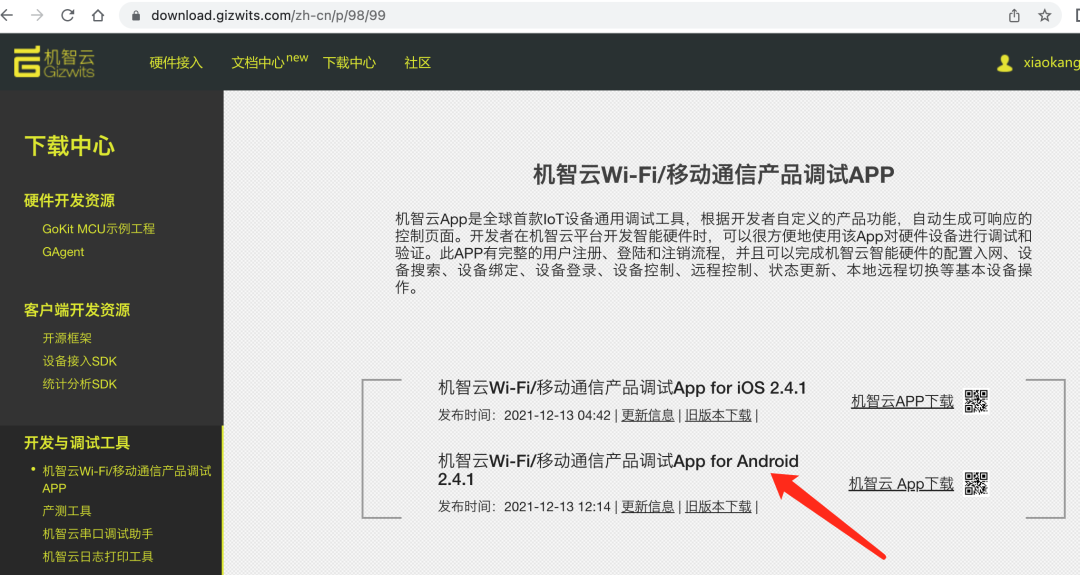Viewport: 1080px width, 575px height.
Task: Click 更新信息 for the Android app
Action: [x=647, y=507]
